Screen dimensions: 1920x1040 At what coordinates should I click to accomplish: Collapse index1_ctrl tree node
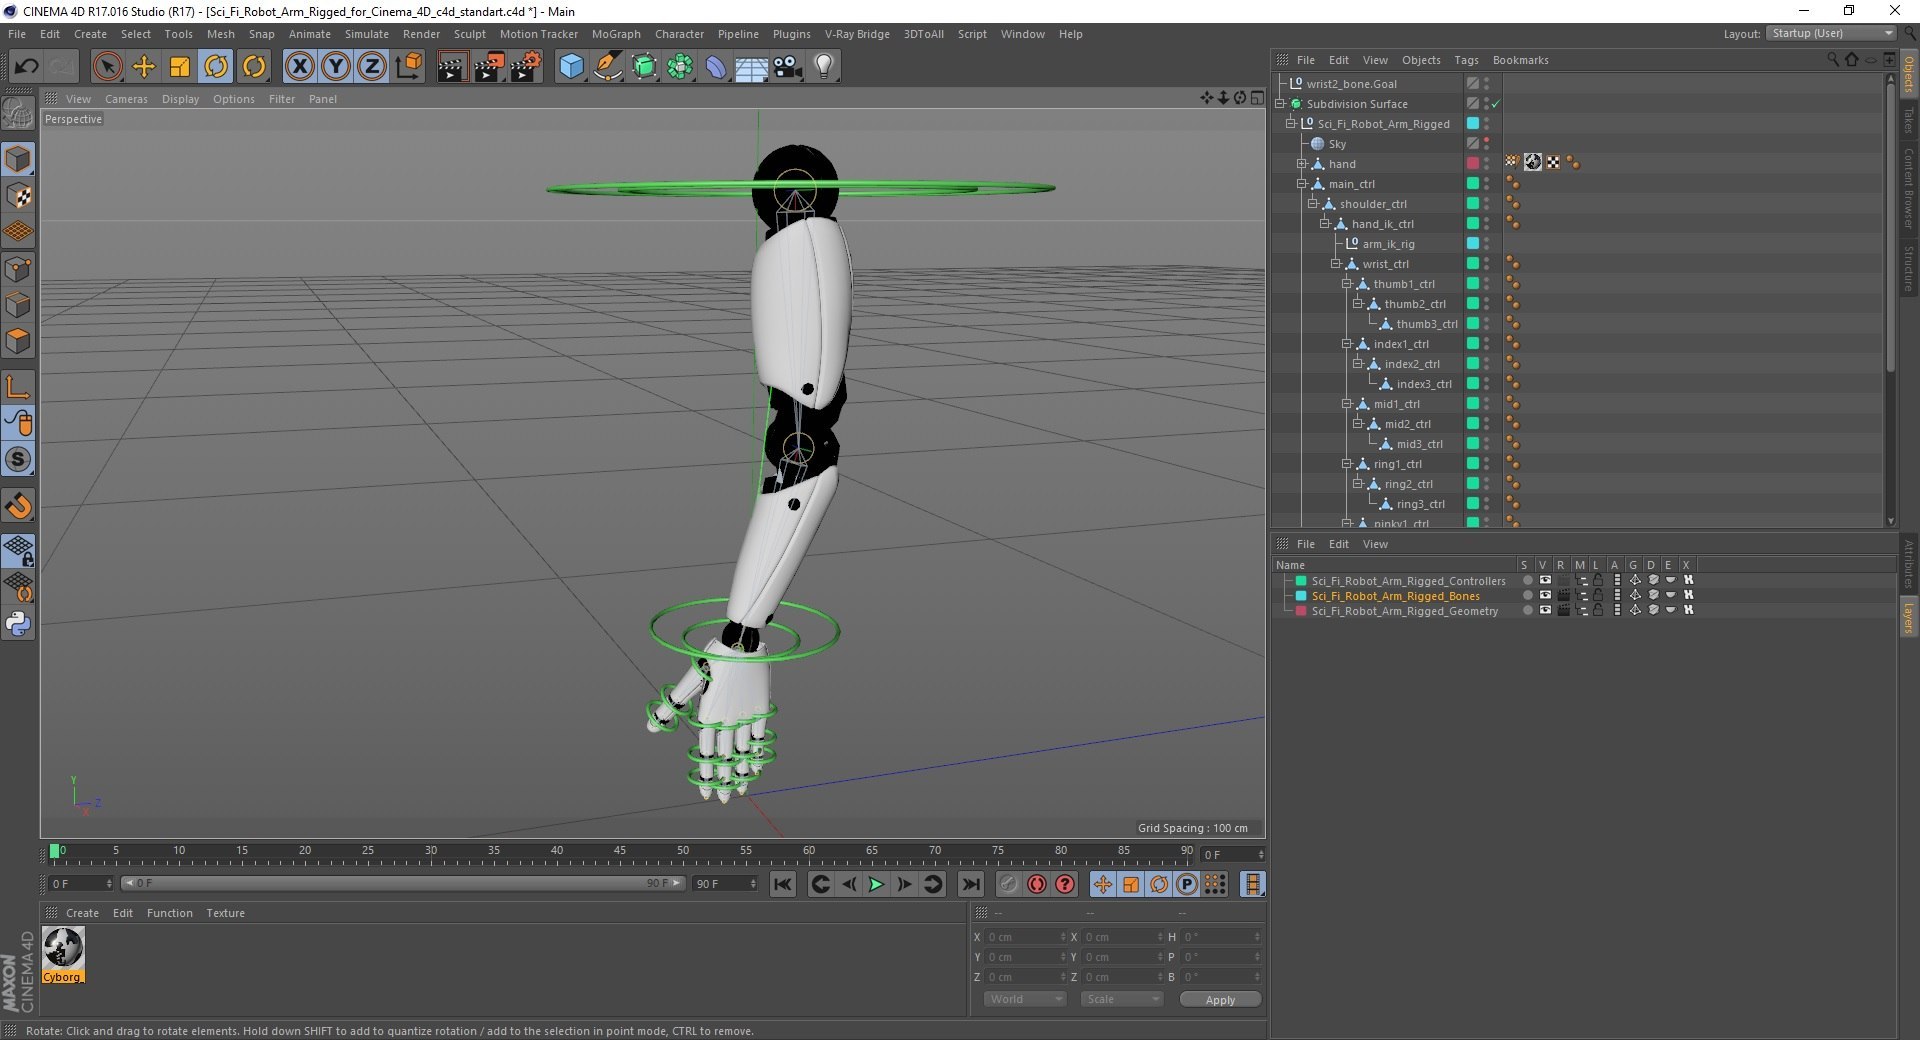pyautogui.click(x=1346, y=344)
